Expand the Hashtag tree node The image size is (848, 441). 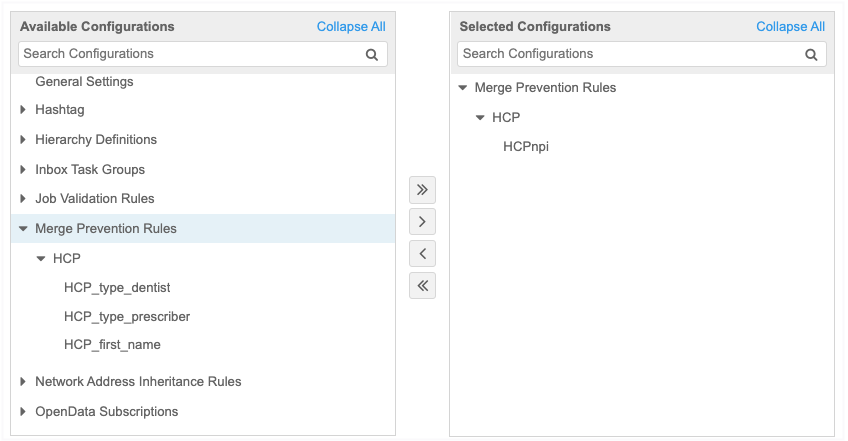[x=23, y=110]
